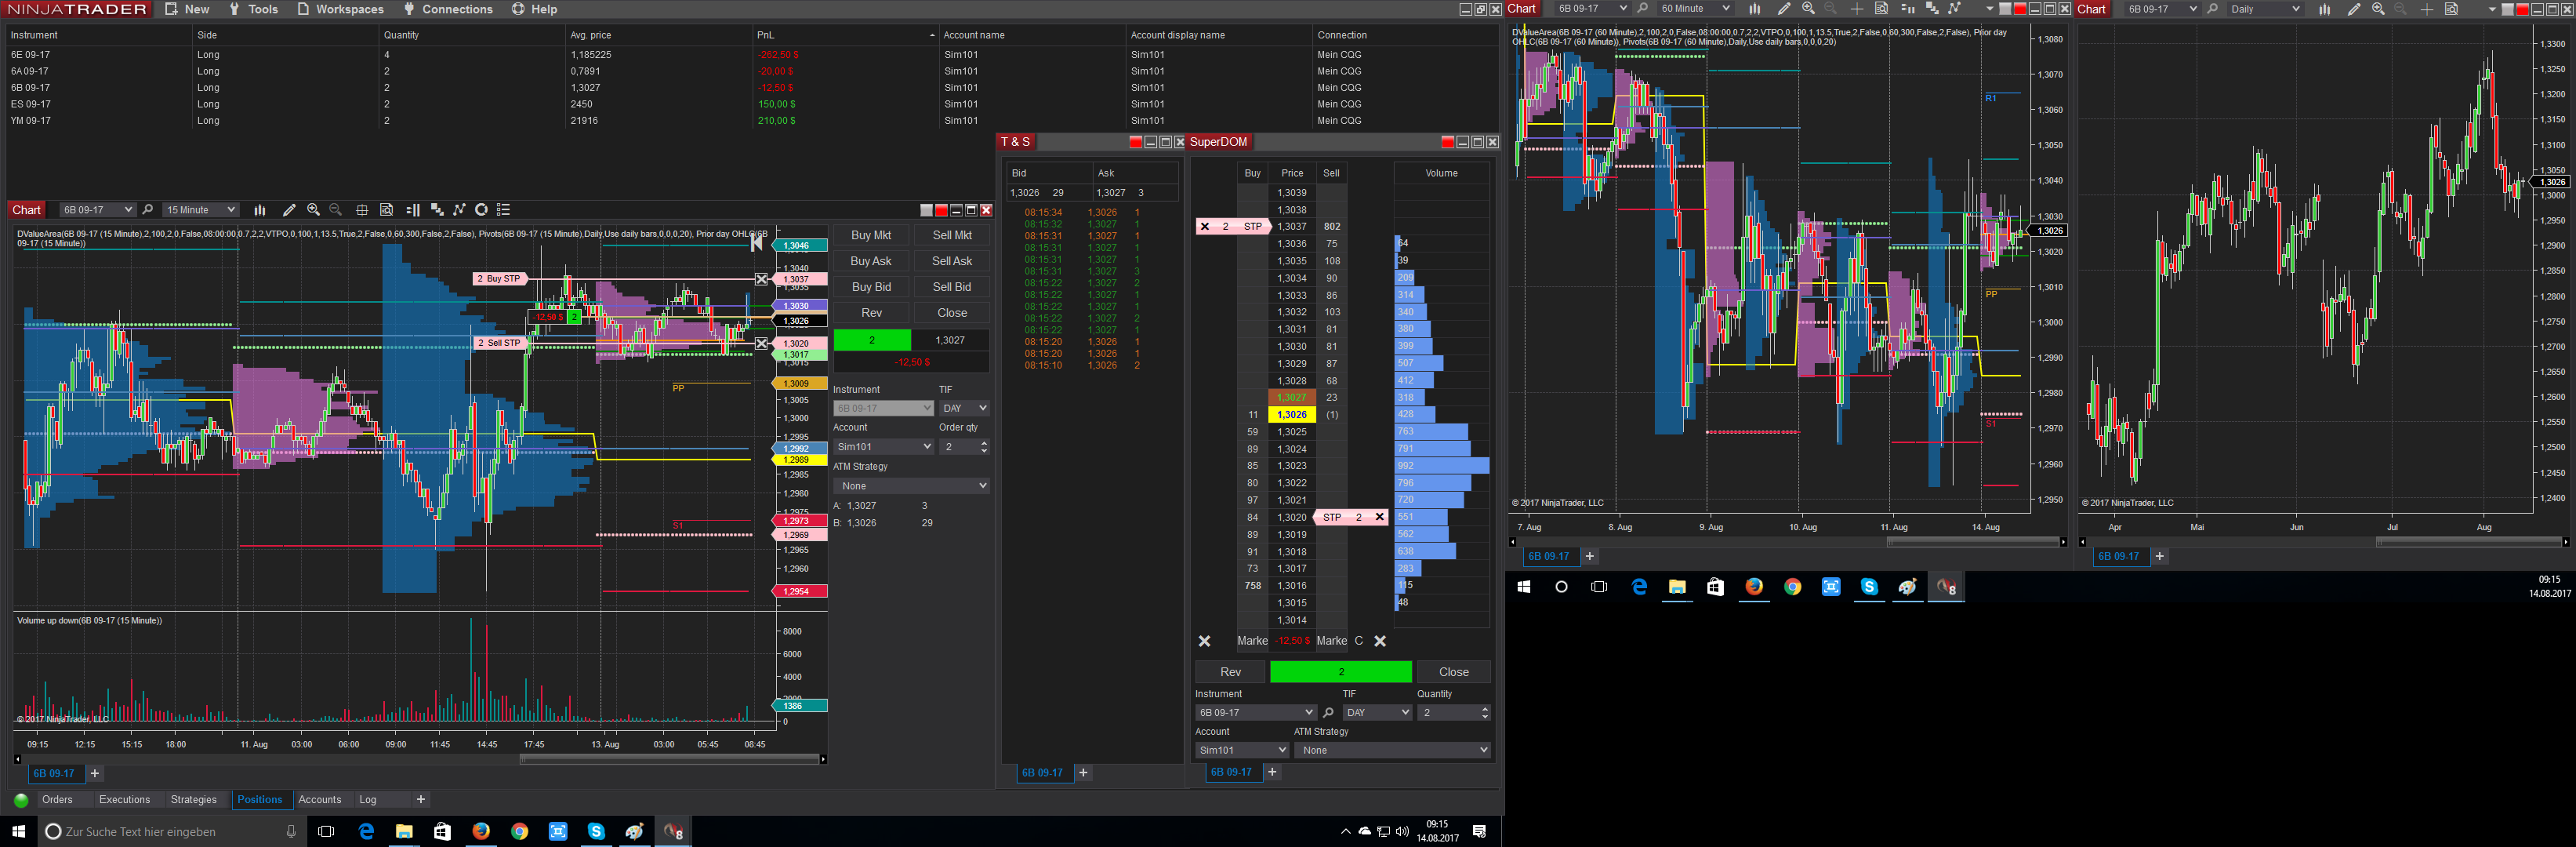The width and height of the screenshot is (2576, 847).
Task: Increase SuperDOM Quantity stepper
Action: coord(1484,709)
